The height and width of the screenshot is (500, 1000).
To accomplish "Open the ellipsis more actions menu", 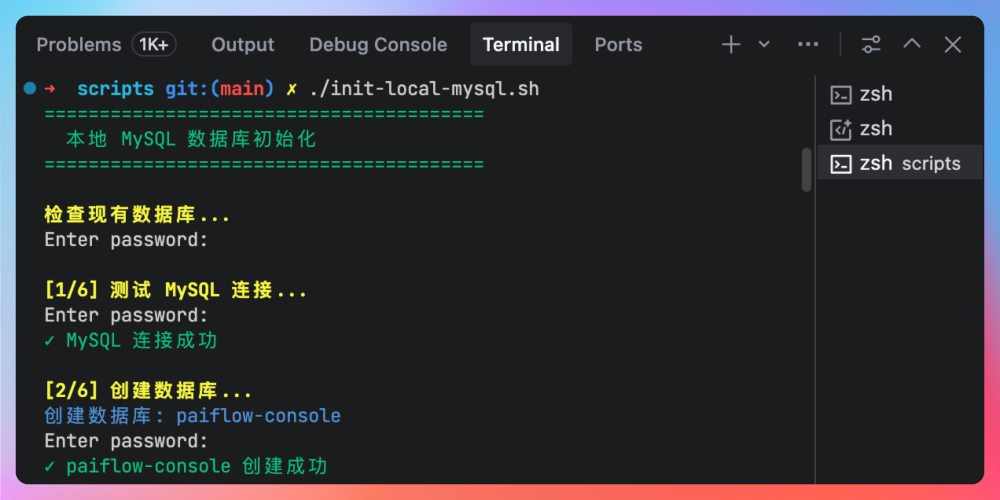I will click(x=808, y=45).
